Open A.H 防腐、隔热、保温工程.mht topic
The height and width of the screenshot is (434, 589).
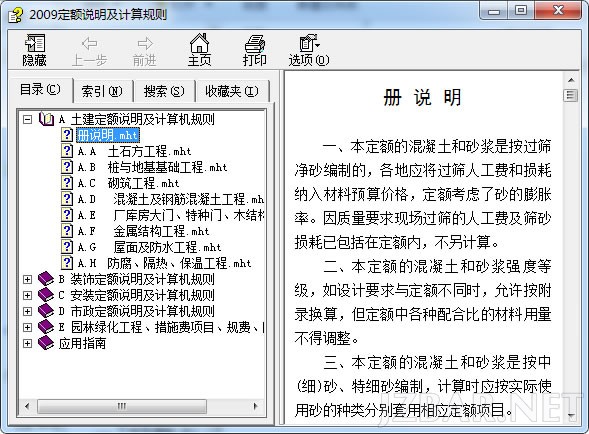[164, 263]
